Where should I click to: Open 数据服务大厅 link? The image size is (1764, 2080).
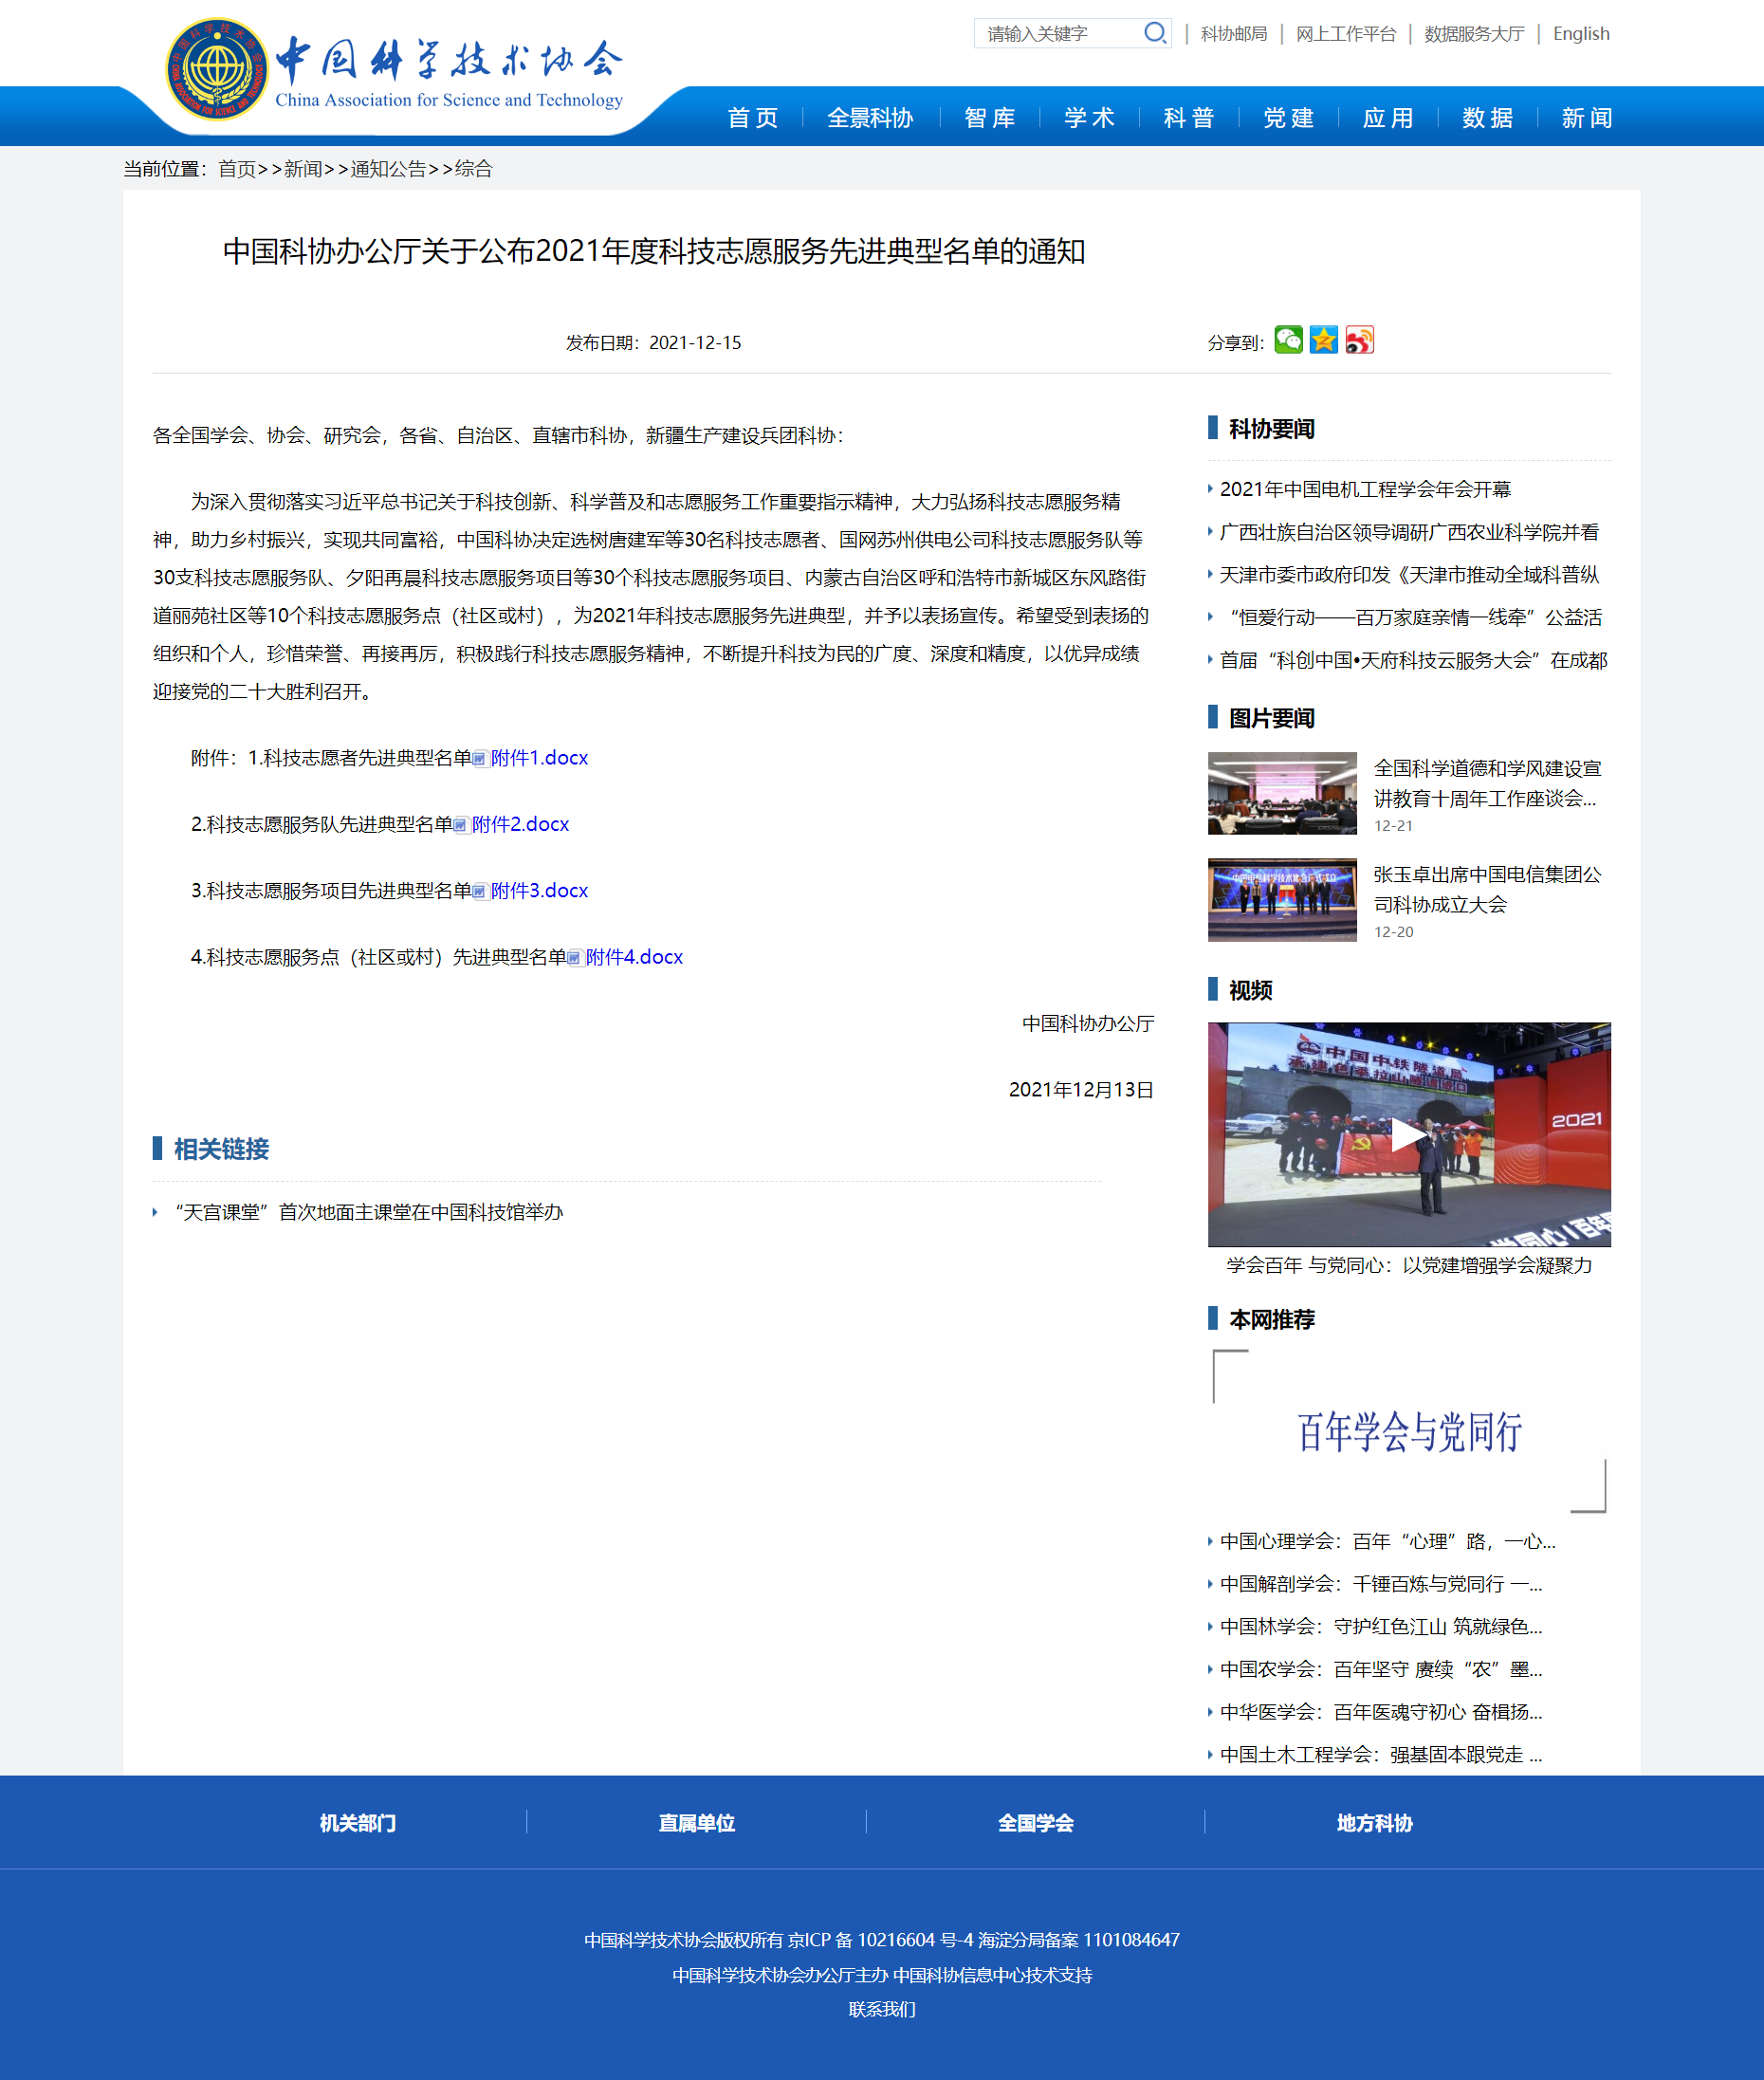pos(1473,34)
